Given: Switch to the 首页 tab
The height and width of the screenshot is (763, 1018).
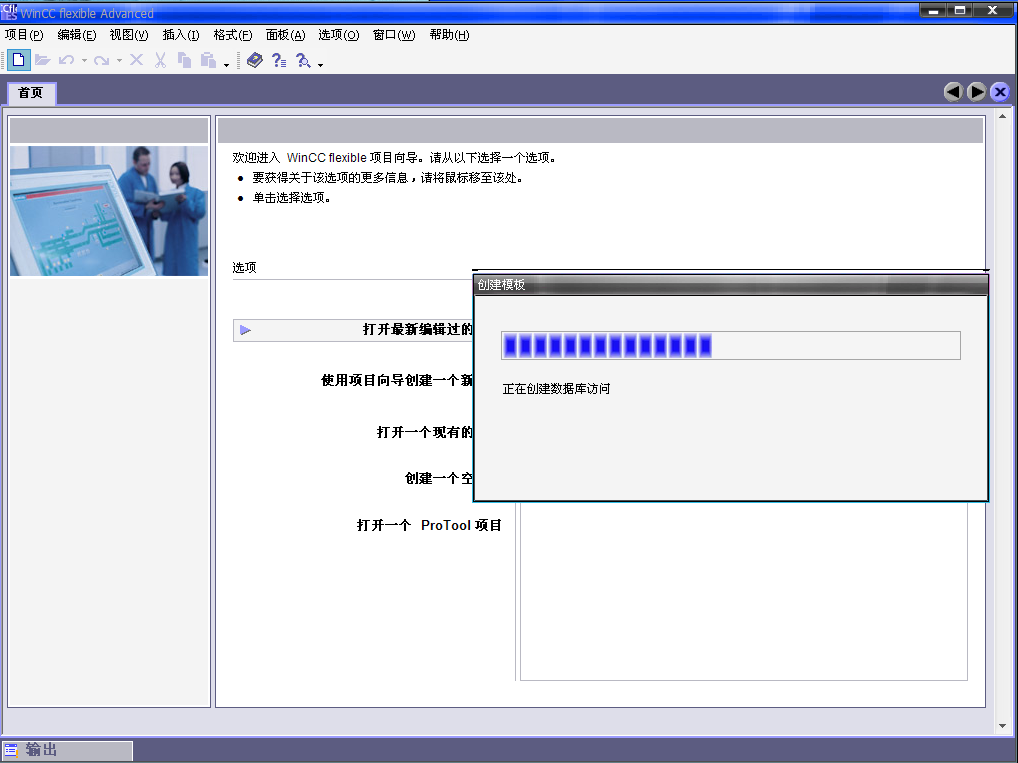Looking at the screenshot, I should pos(31,93).
